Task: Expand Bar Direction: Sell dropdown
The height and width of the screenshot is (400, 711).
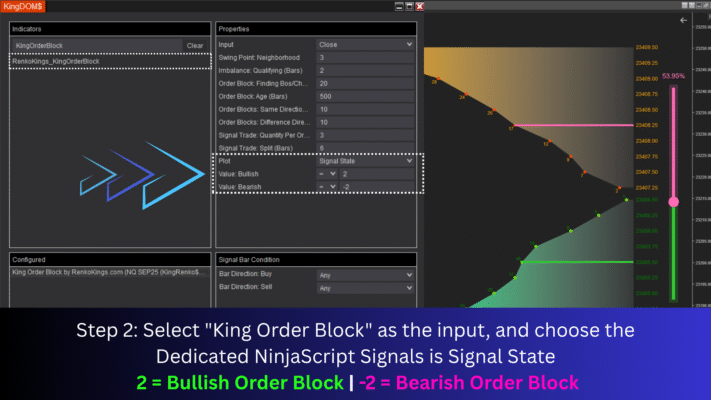Action: 365,288
